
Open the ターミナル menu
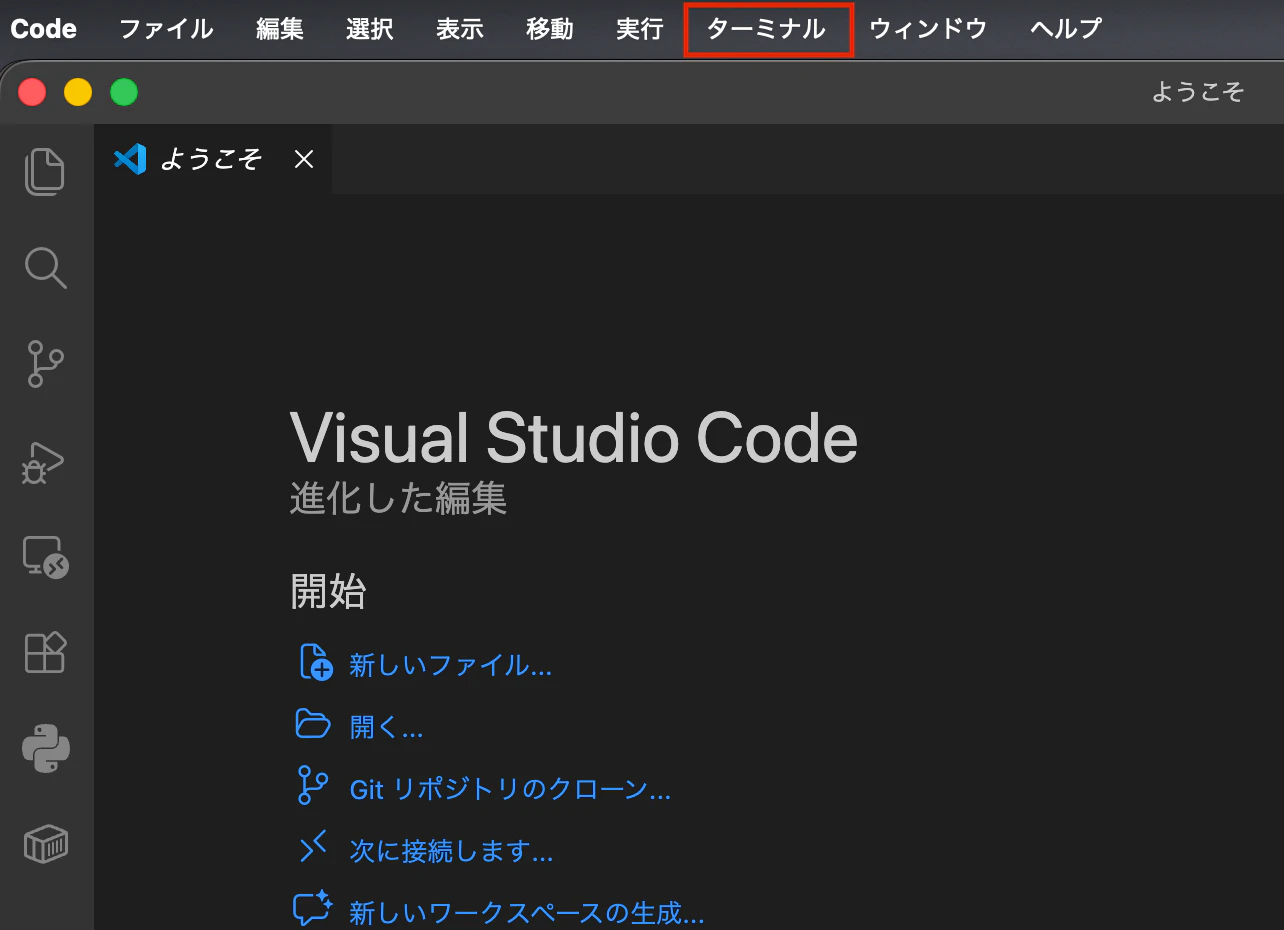[x=767, y=29]
